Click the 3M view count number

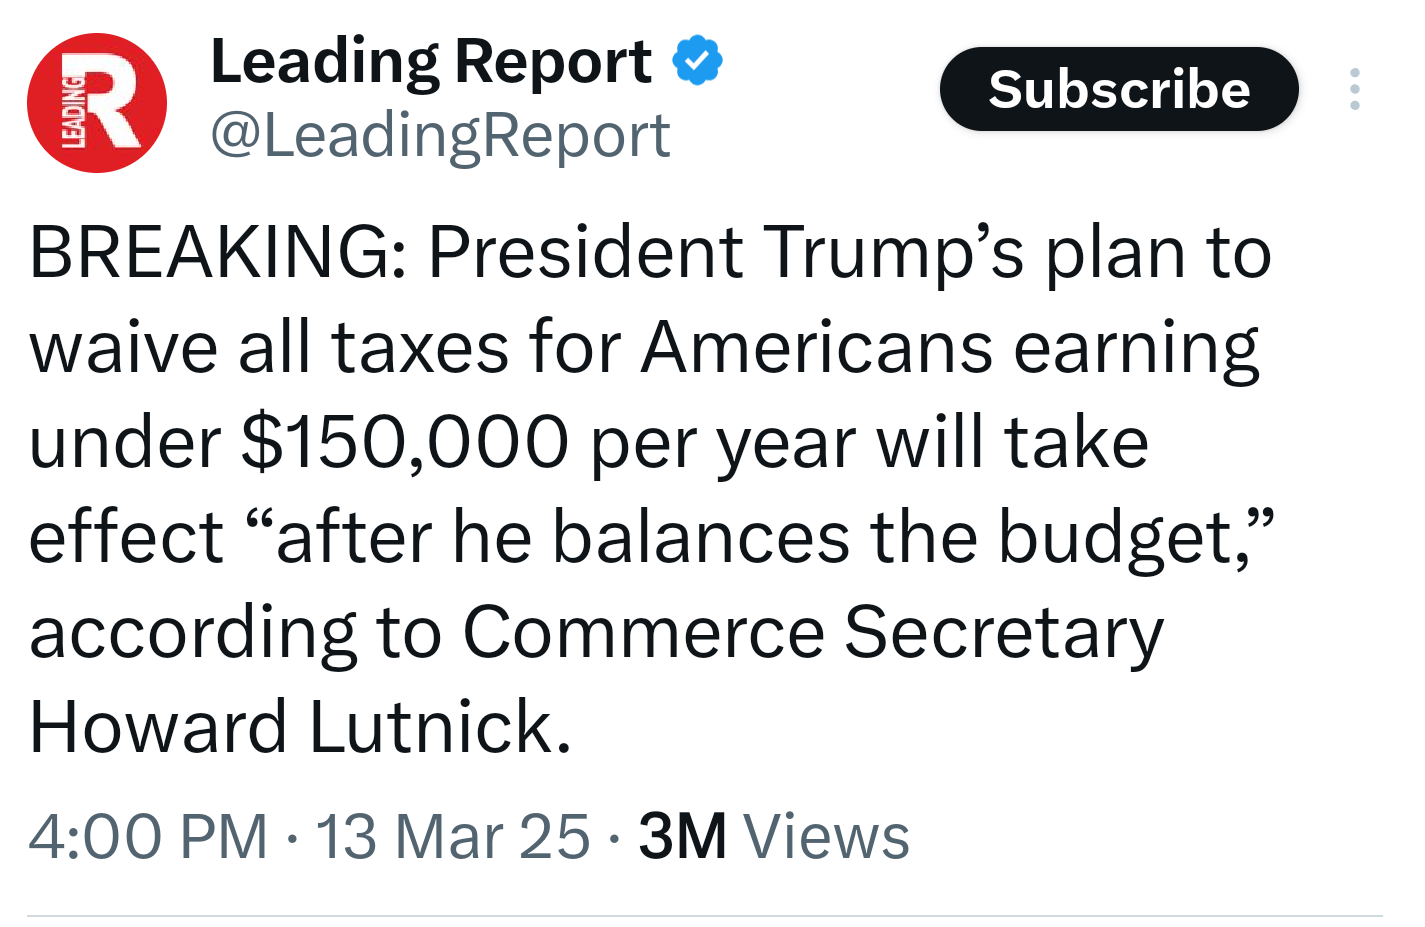682,836
